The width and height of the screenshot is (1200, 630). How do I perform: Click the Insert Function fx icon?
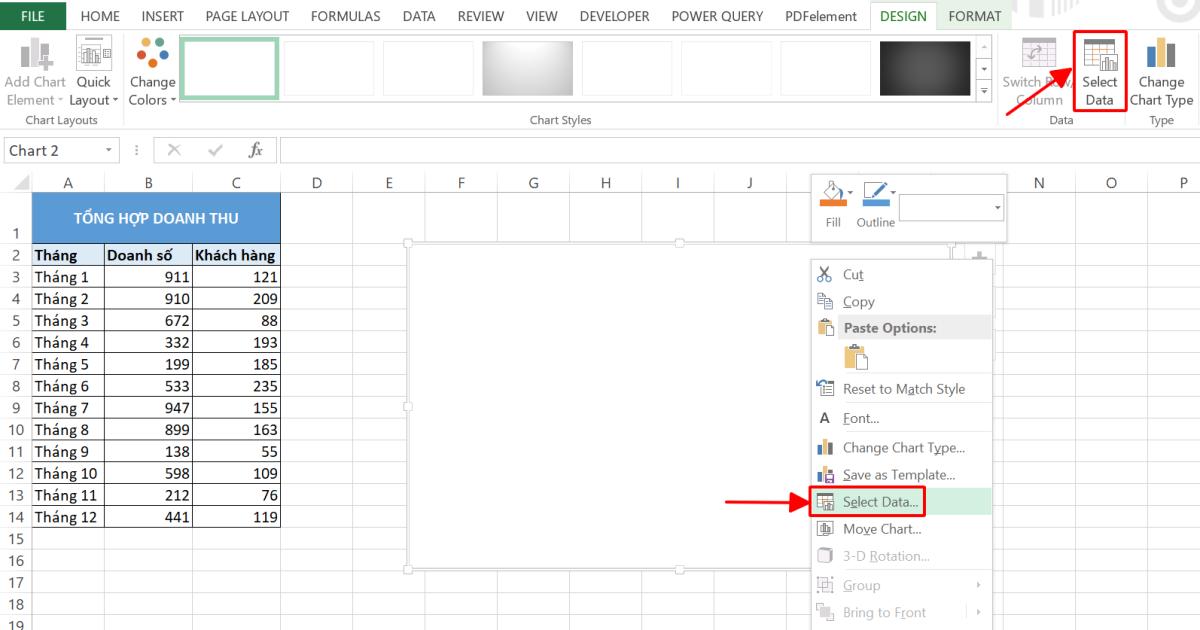[x=254, y=150]
